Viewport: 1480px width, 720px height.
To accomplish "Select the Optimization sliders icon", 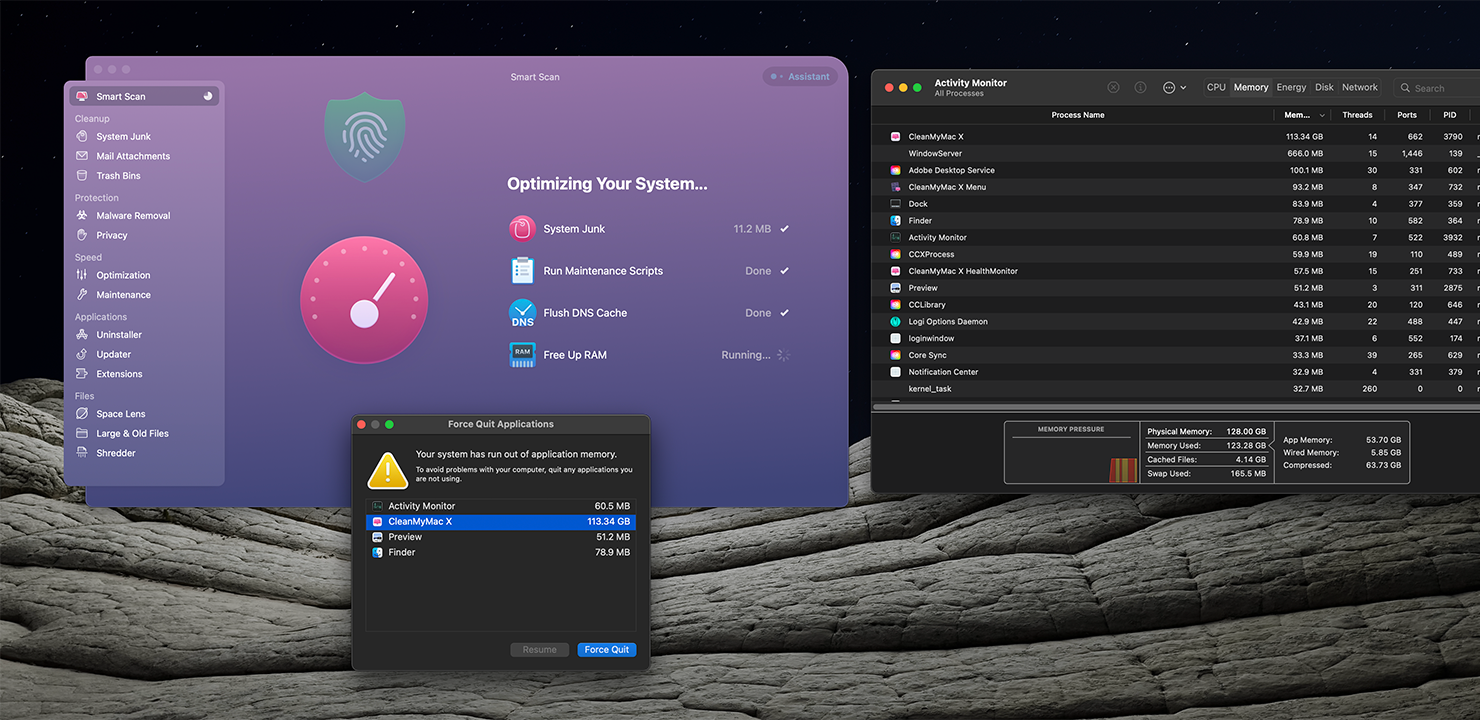I will [x=82, y=275].
